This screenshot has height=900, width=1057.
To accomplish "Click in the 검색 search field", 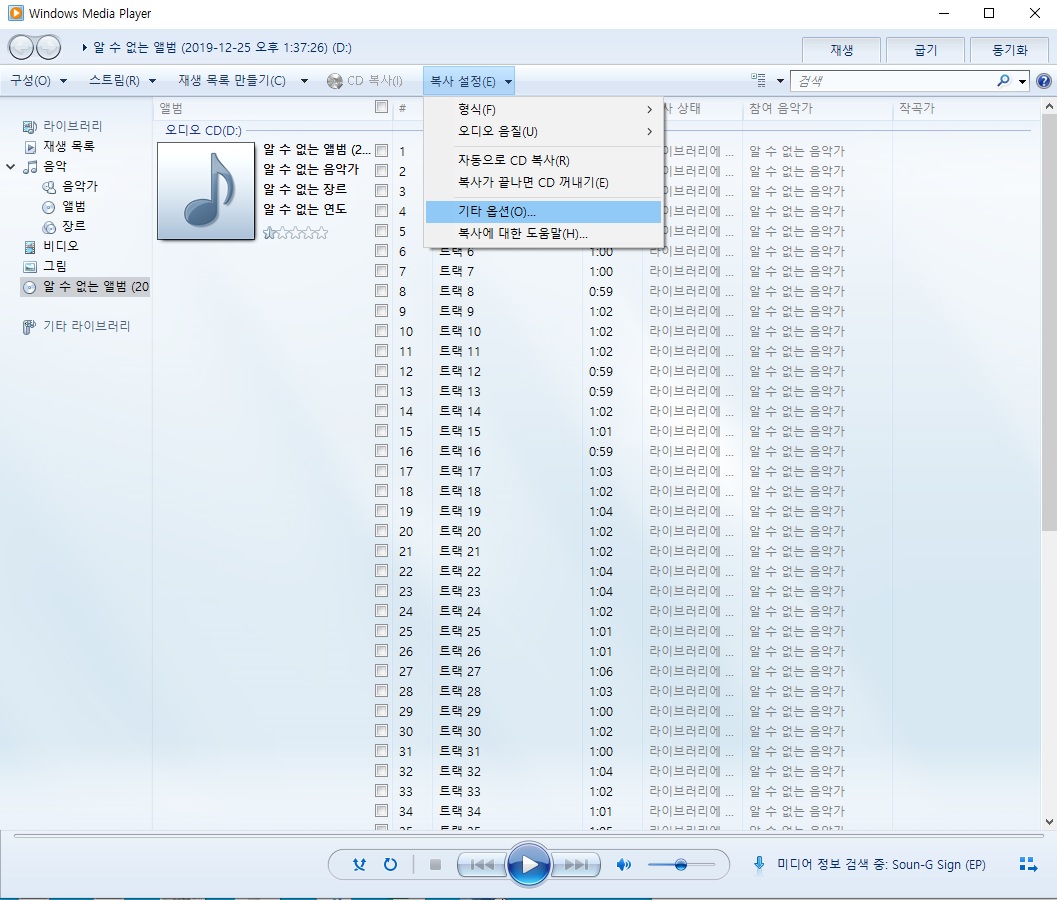I will tap(893, 81).
